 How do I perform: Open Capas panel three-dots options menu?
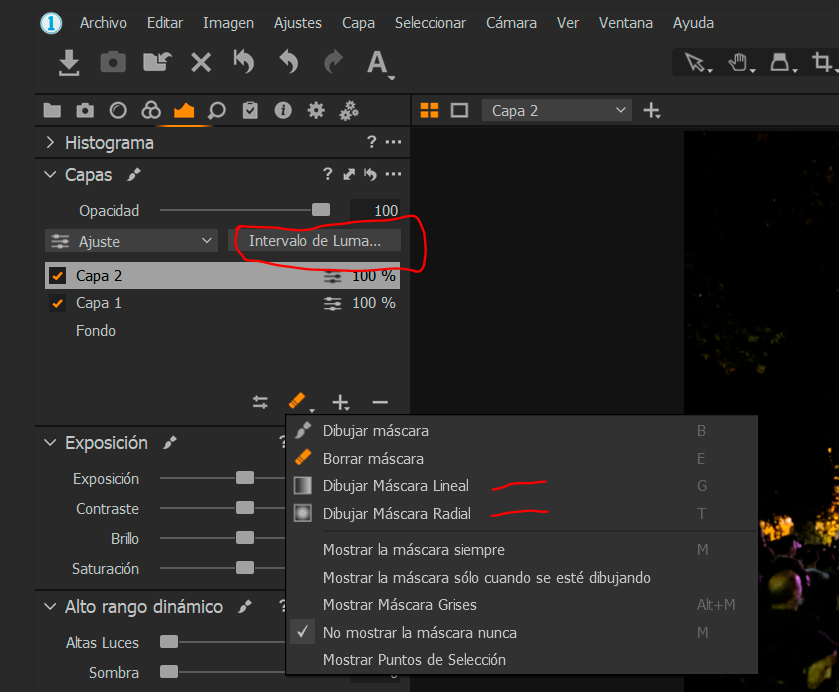pos(393,174)
